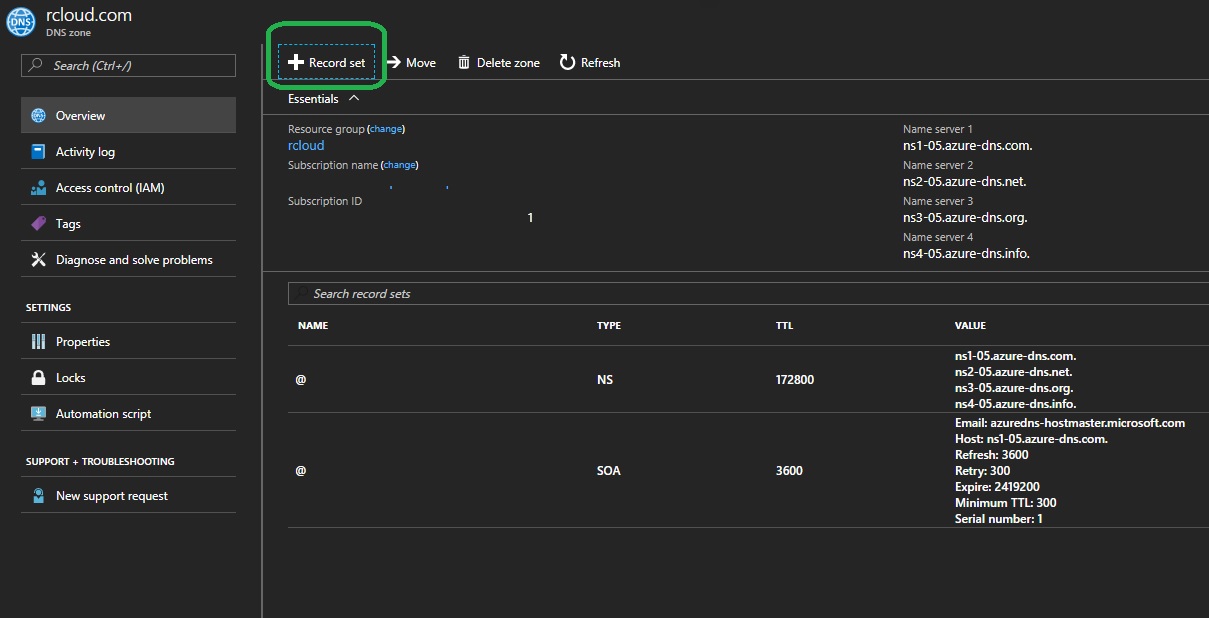This screenshot has height=618, width=1209.
Task: Click Delete zone button
Action: [498, 62]
